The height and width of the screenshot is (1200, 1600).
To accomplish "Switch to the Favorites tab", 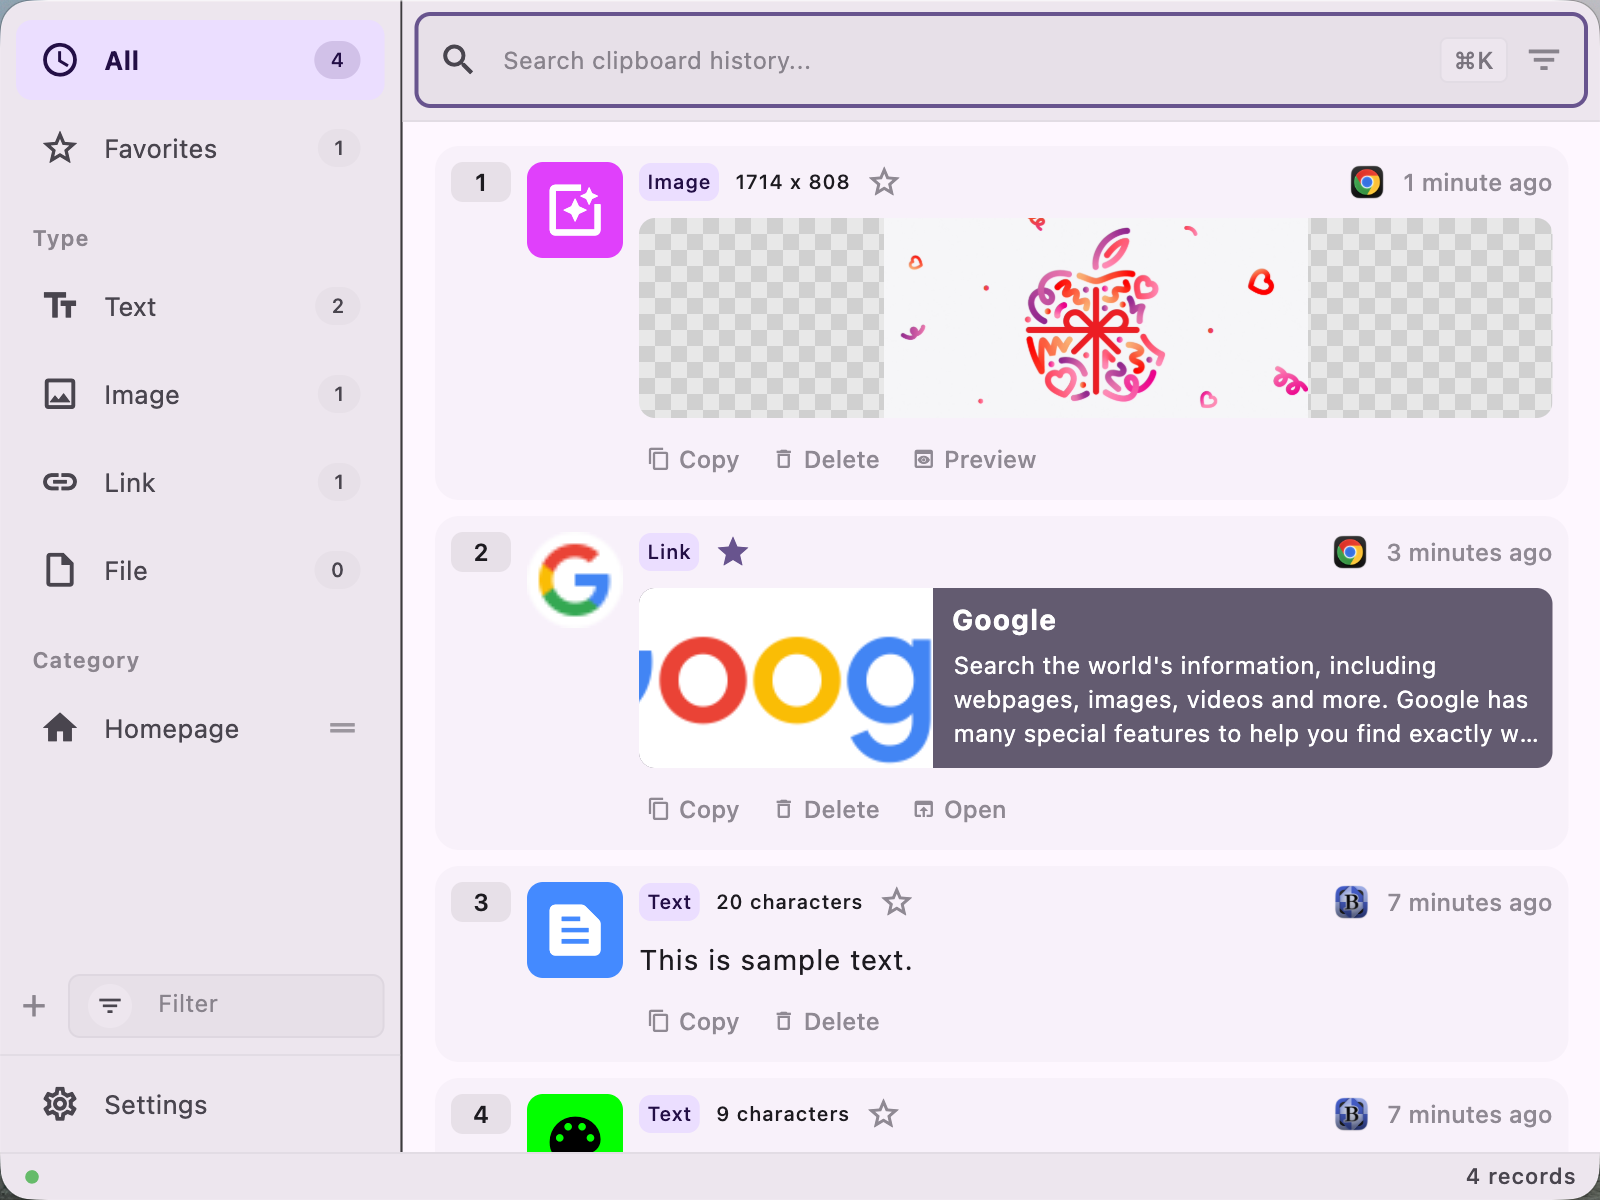I will [x=159, y=148].
